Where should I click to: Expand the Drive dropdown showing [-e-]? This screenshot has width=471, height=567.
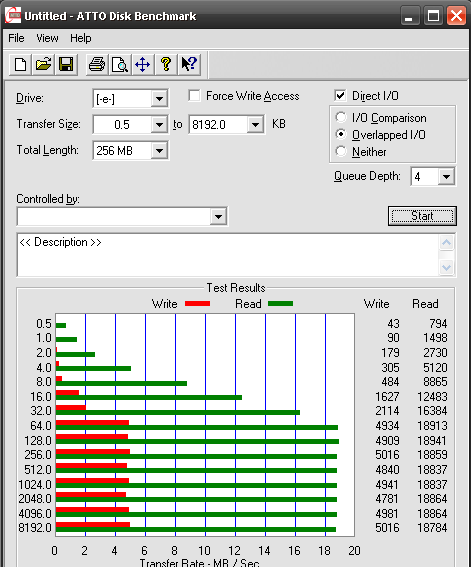[x=159, y=98]
